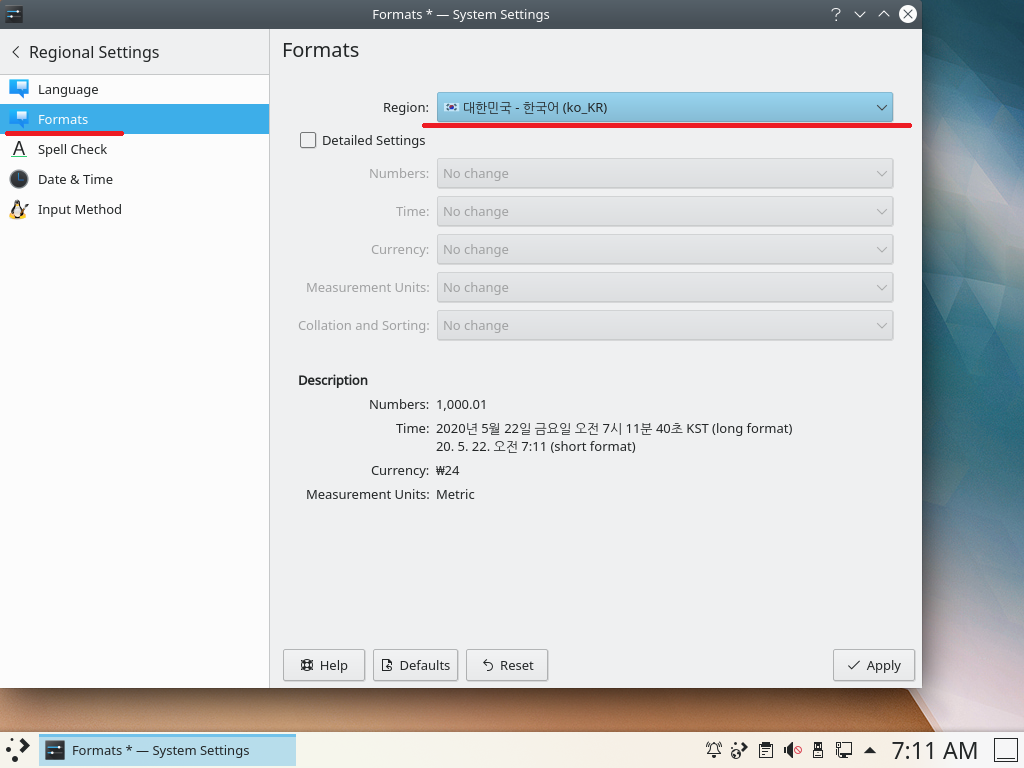Open the application launcher in the panel
The height and width of the screenshot is (768, 1024).
pos(18,750)
